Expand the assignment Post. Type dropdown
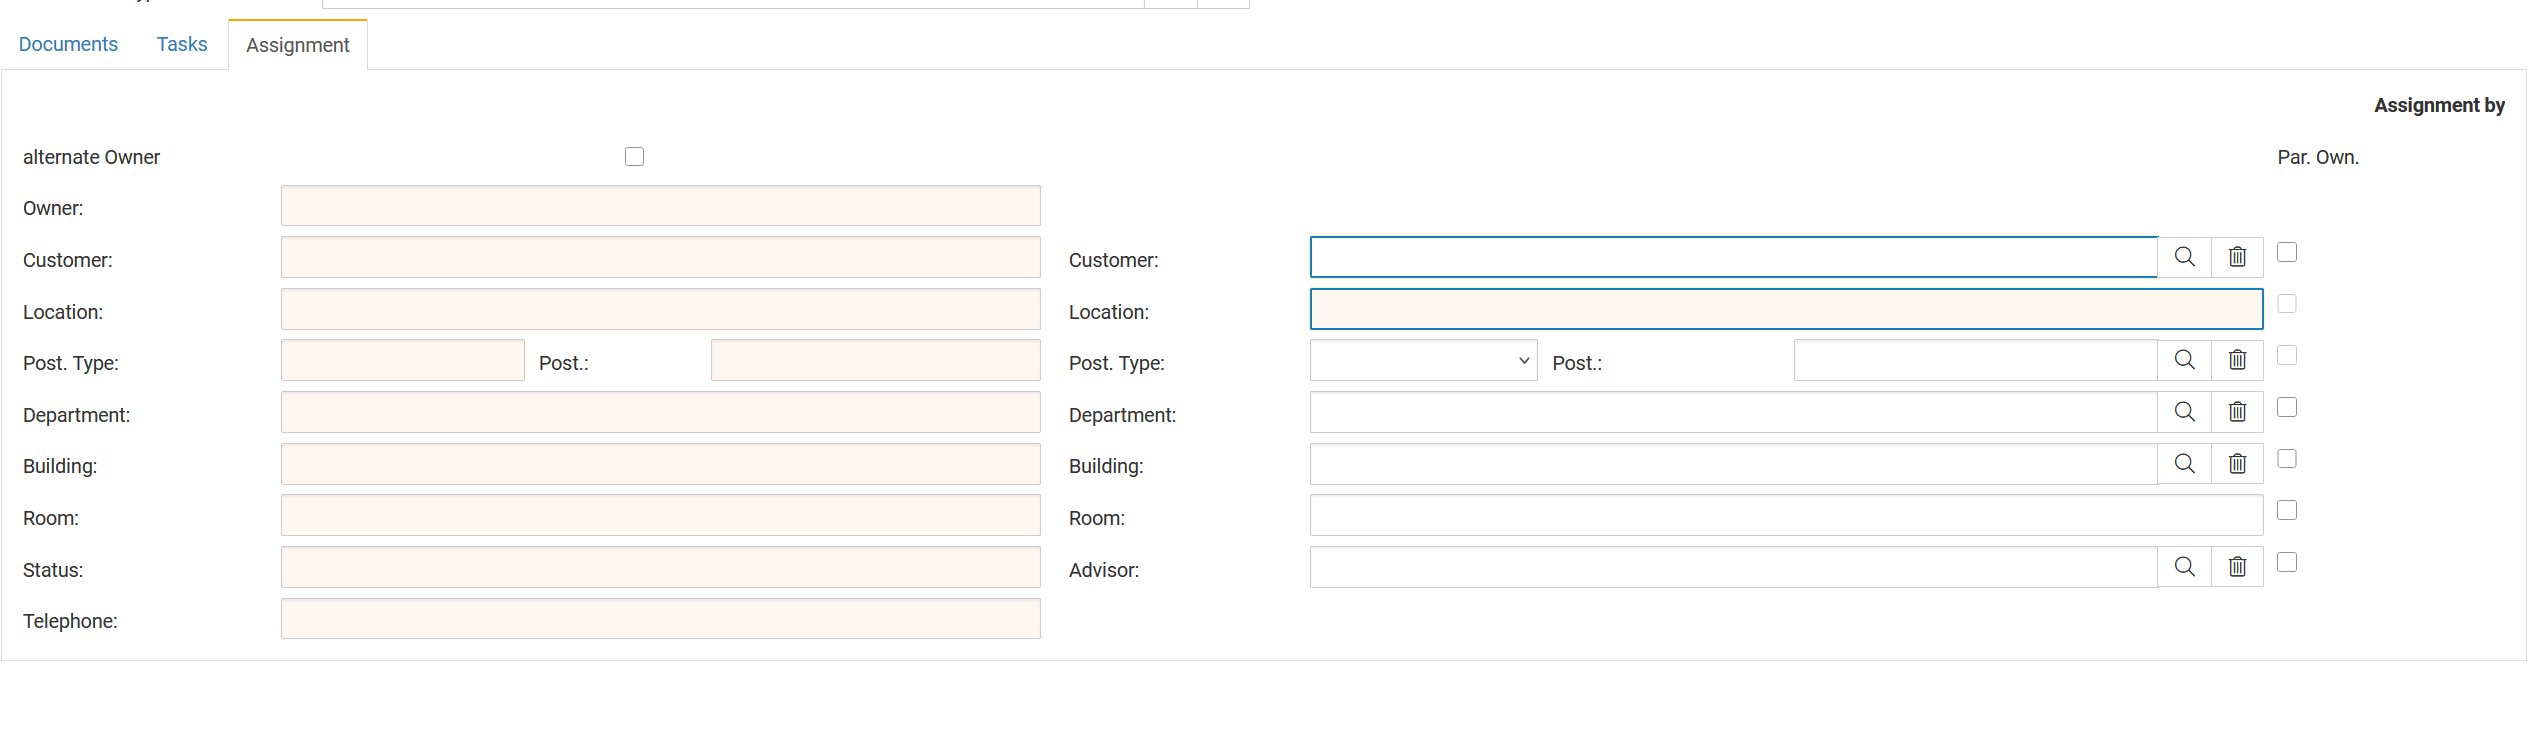 tap(1422, 361)
